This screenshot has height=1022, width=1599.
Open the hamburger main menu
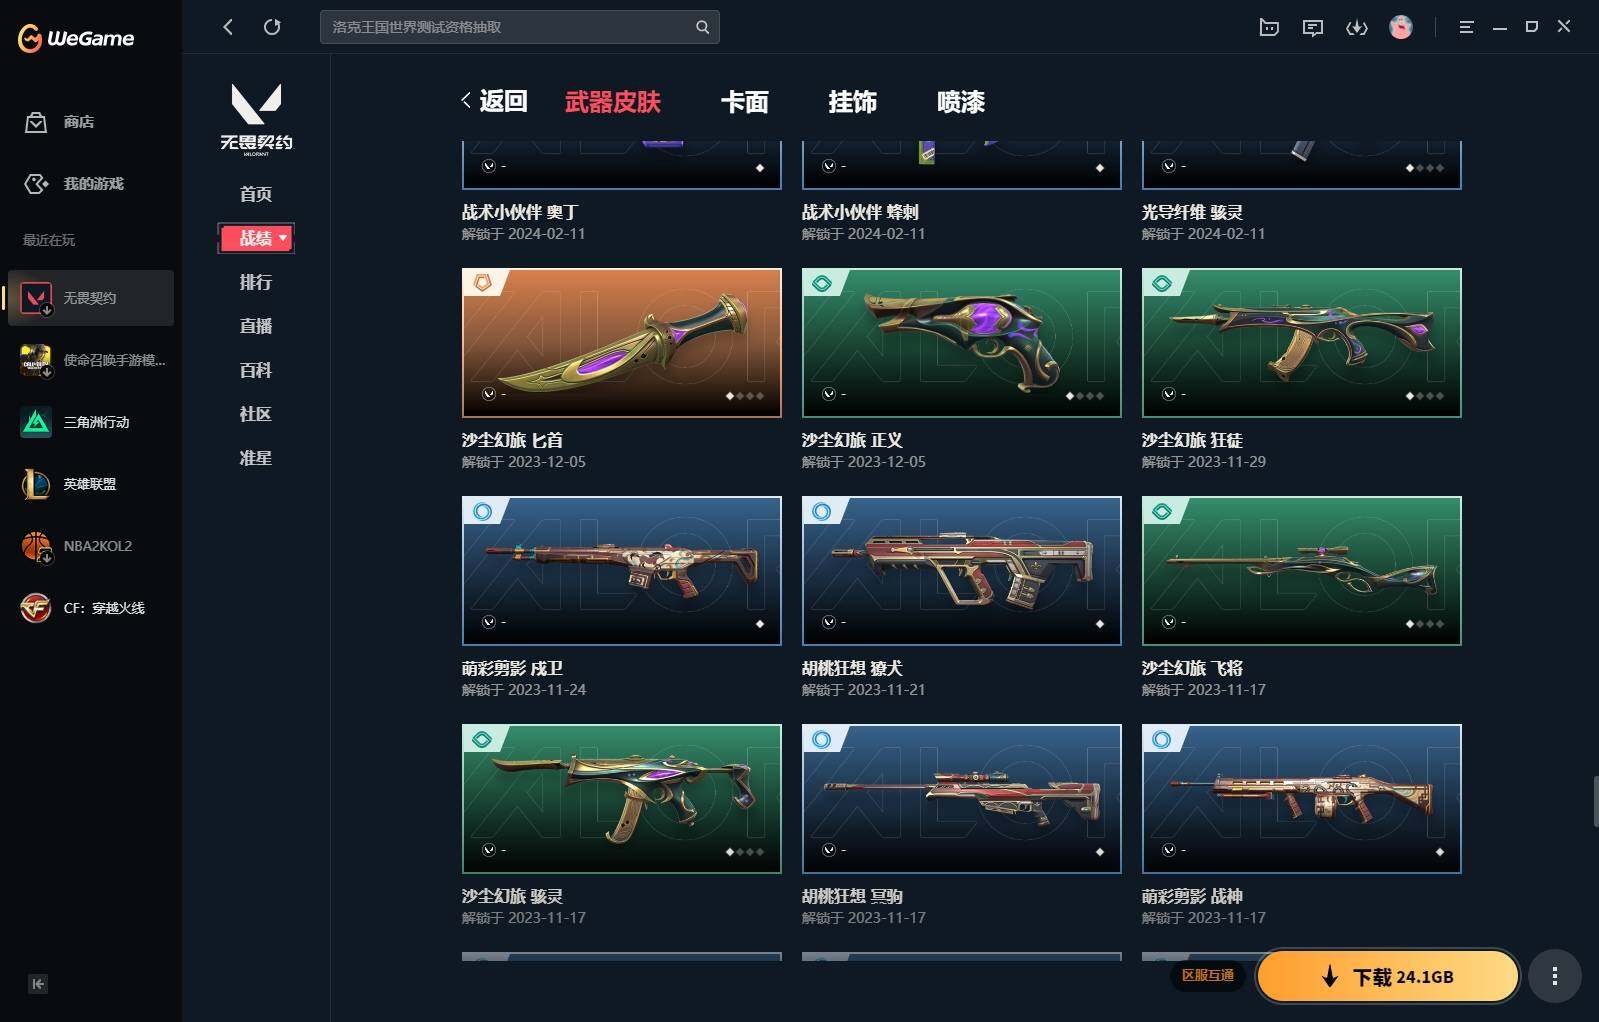pos(1466,27)
